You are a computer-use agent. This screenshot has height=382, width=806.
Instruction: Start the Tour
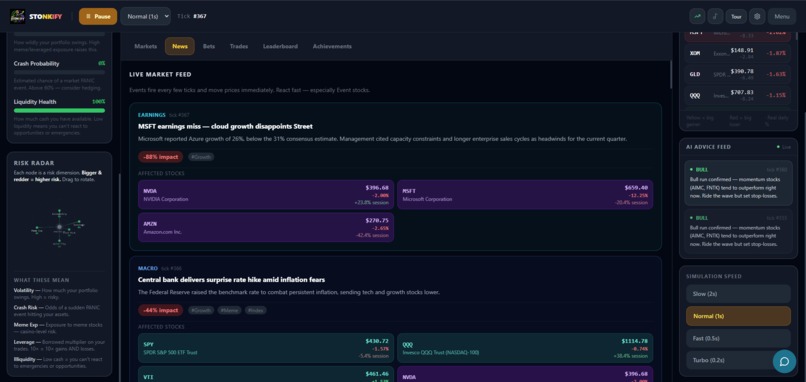[x=736, y=16]
